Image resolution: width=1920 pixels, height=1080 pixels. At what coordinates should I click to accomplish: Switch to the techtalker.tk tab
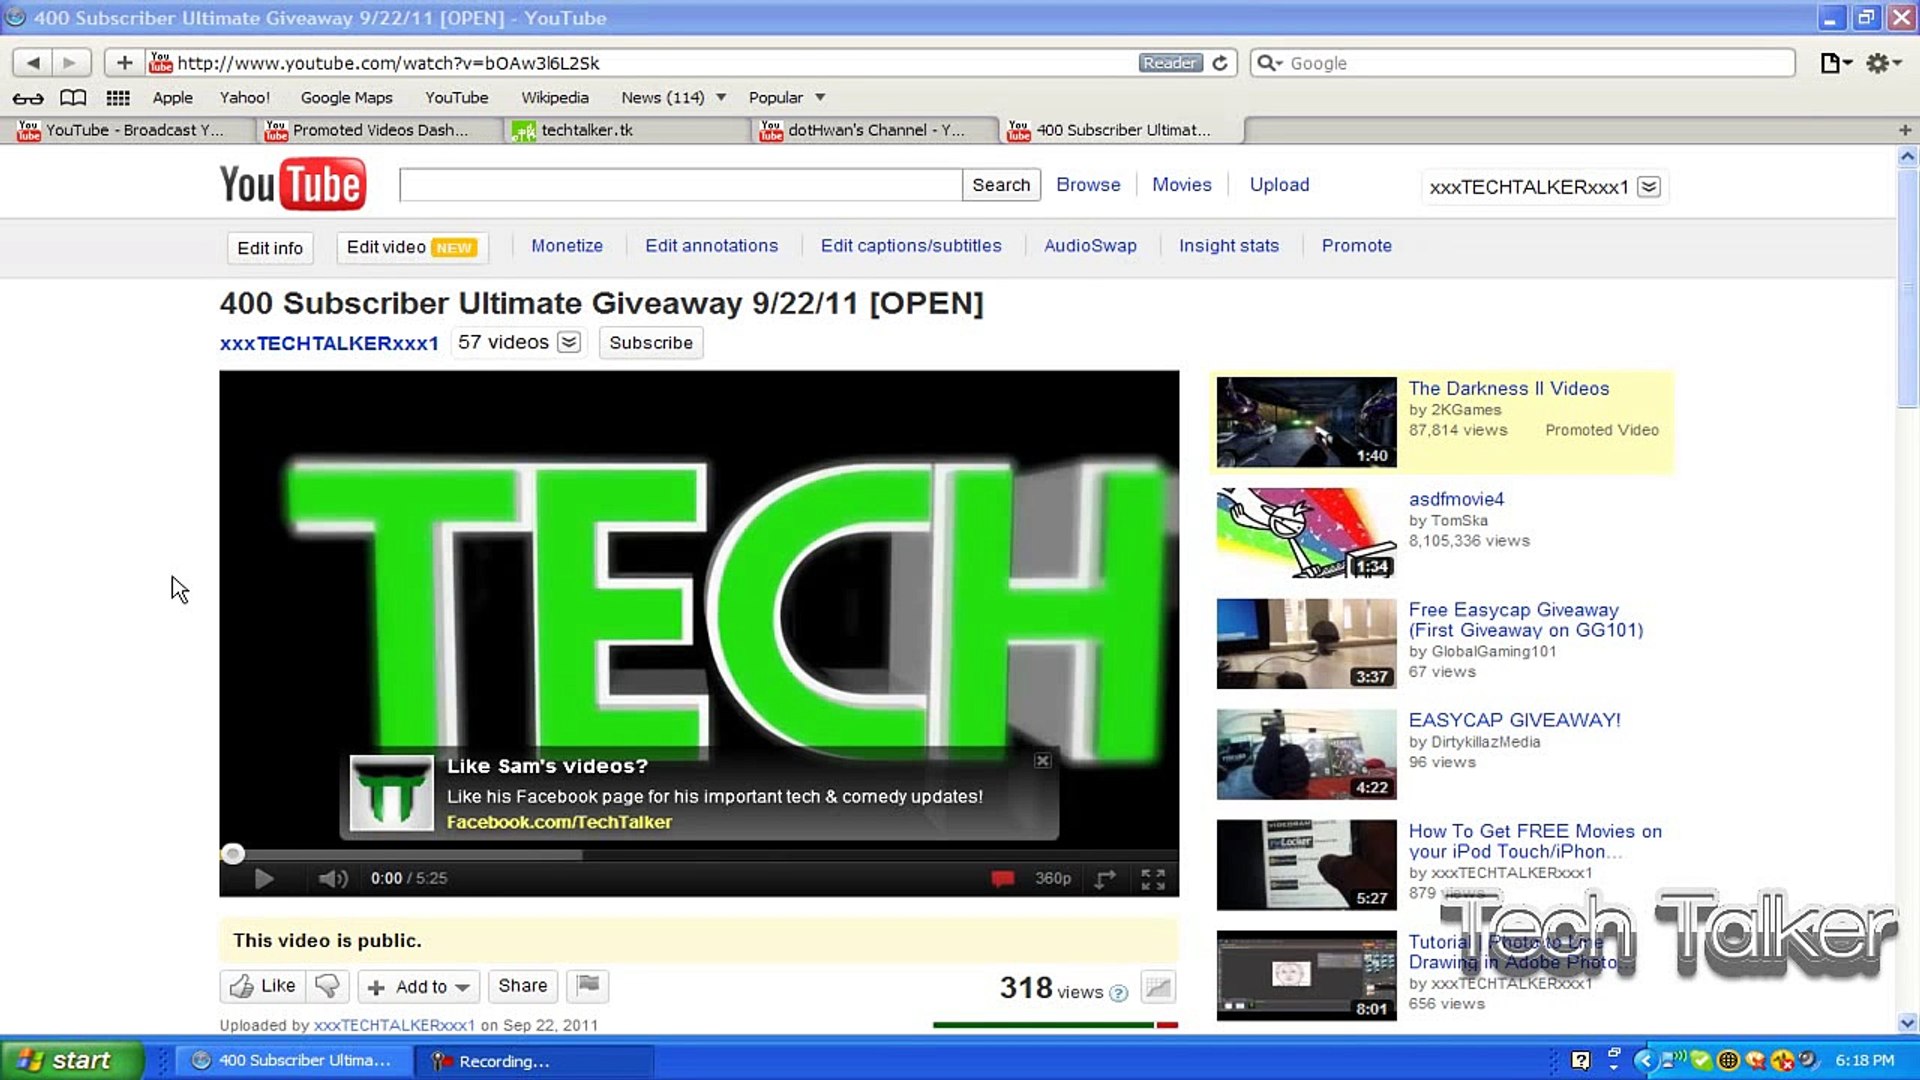point(587,130)
